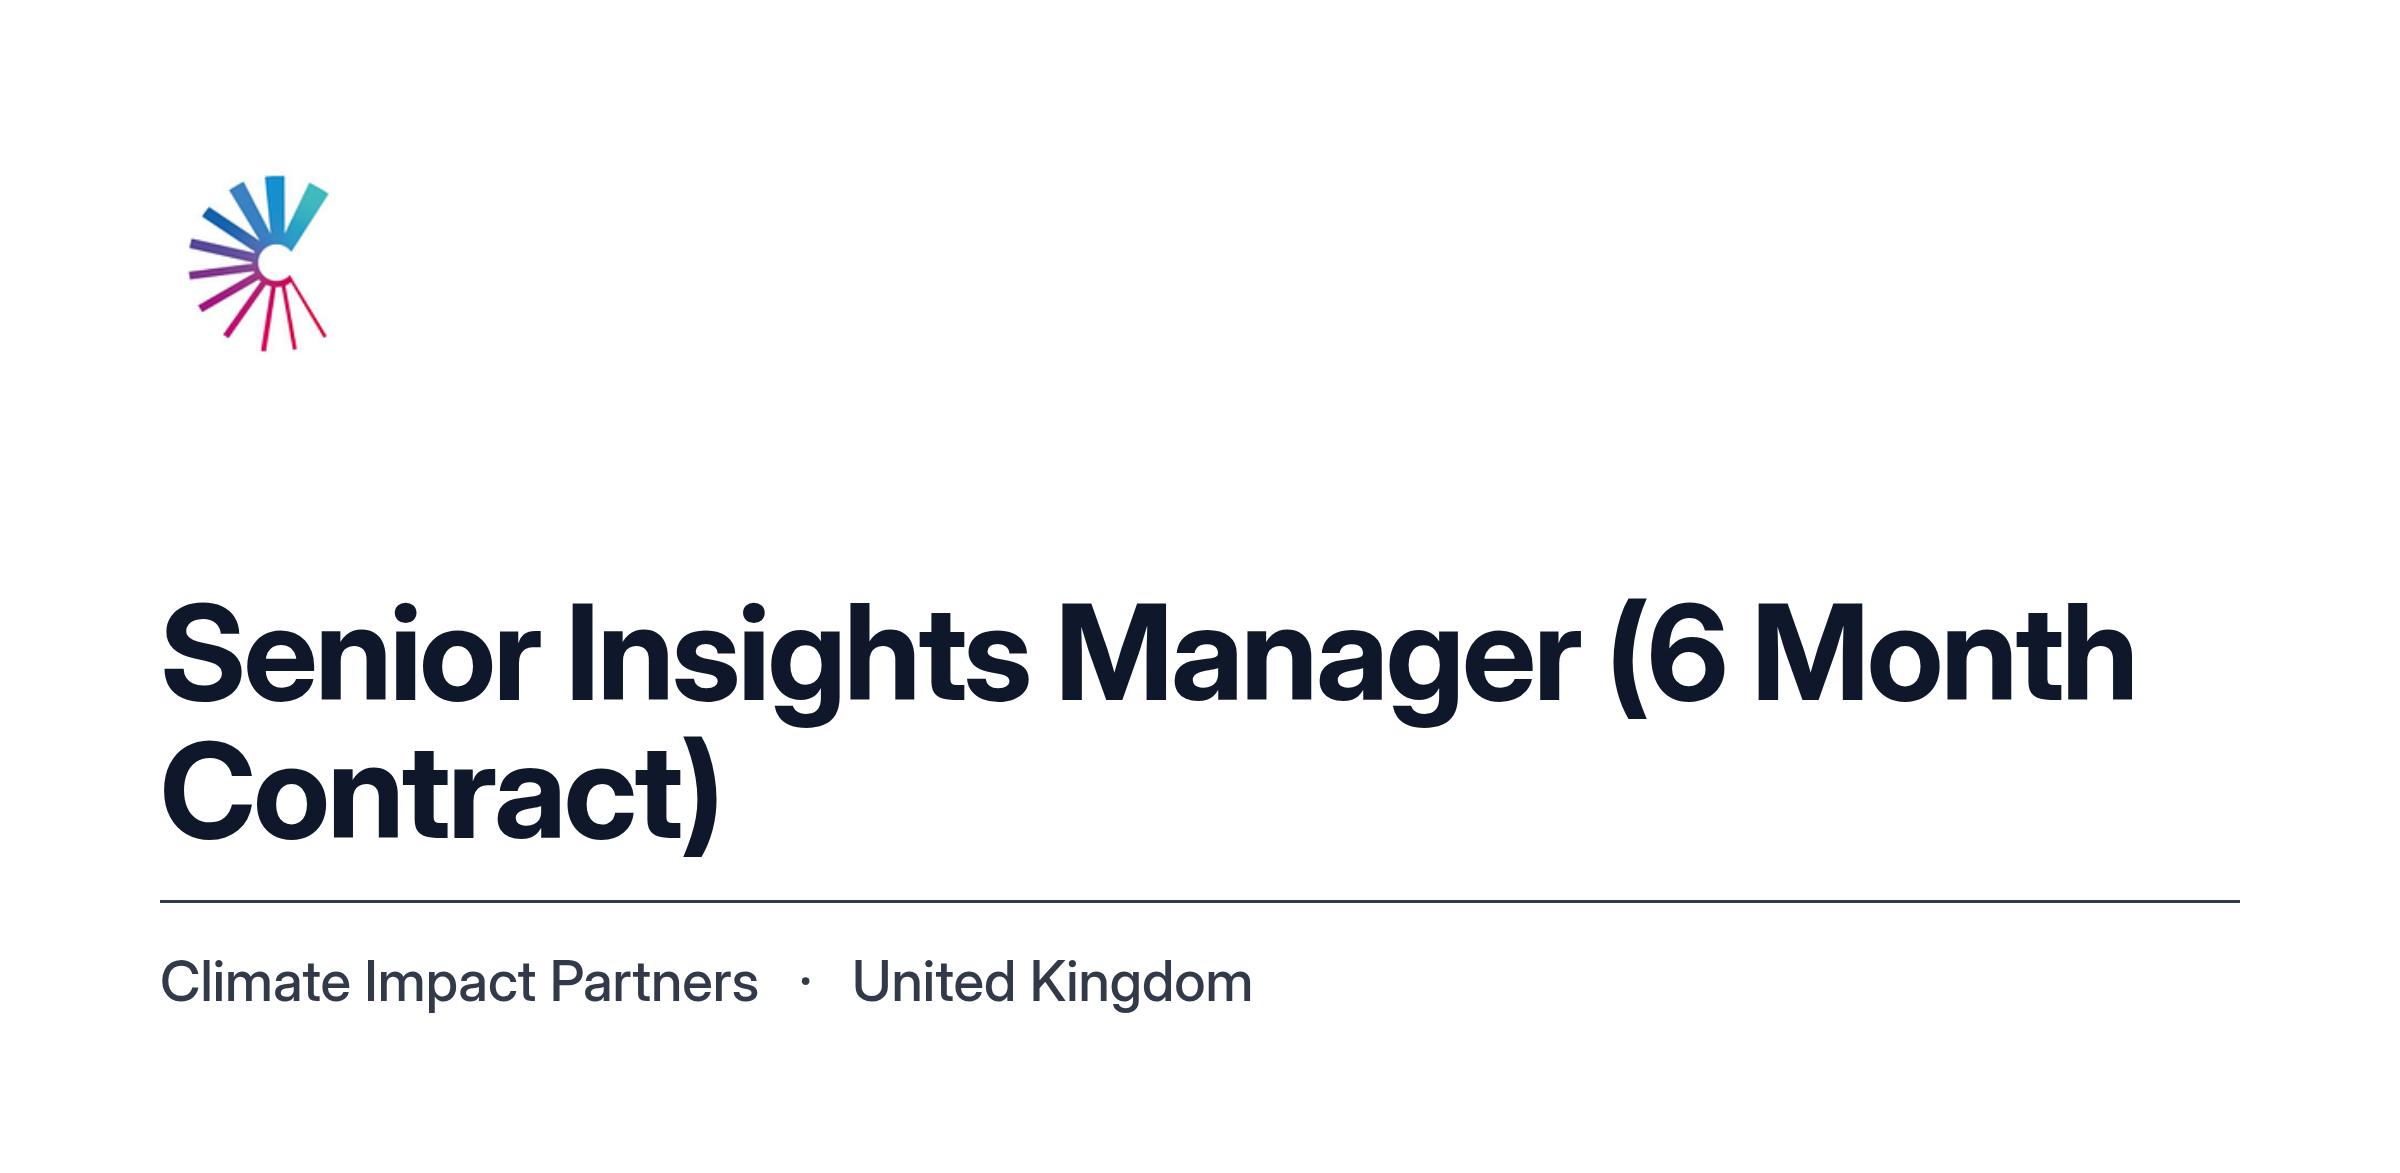Viewport: 2400px width, 1173px height.
Task: Click the Climate Impact Partners sunburst logo
Action: [258, 263]
